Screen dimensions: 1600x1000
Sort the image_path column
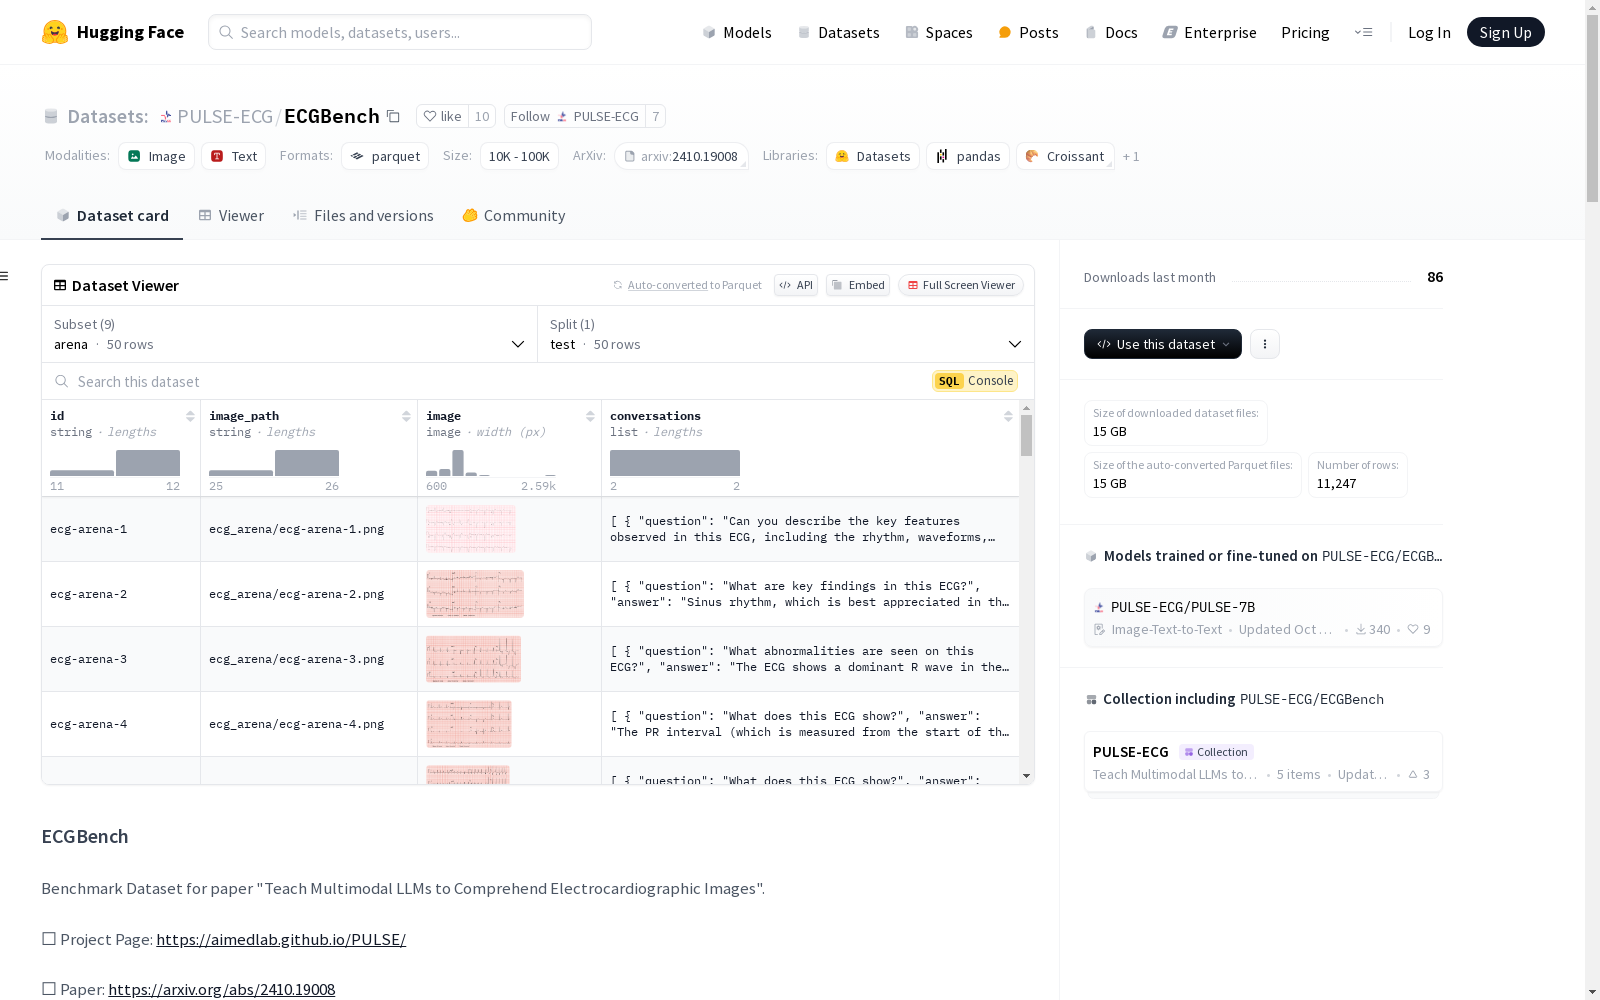coord(406,416)
